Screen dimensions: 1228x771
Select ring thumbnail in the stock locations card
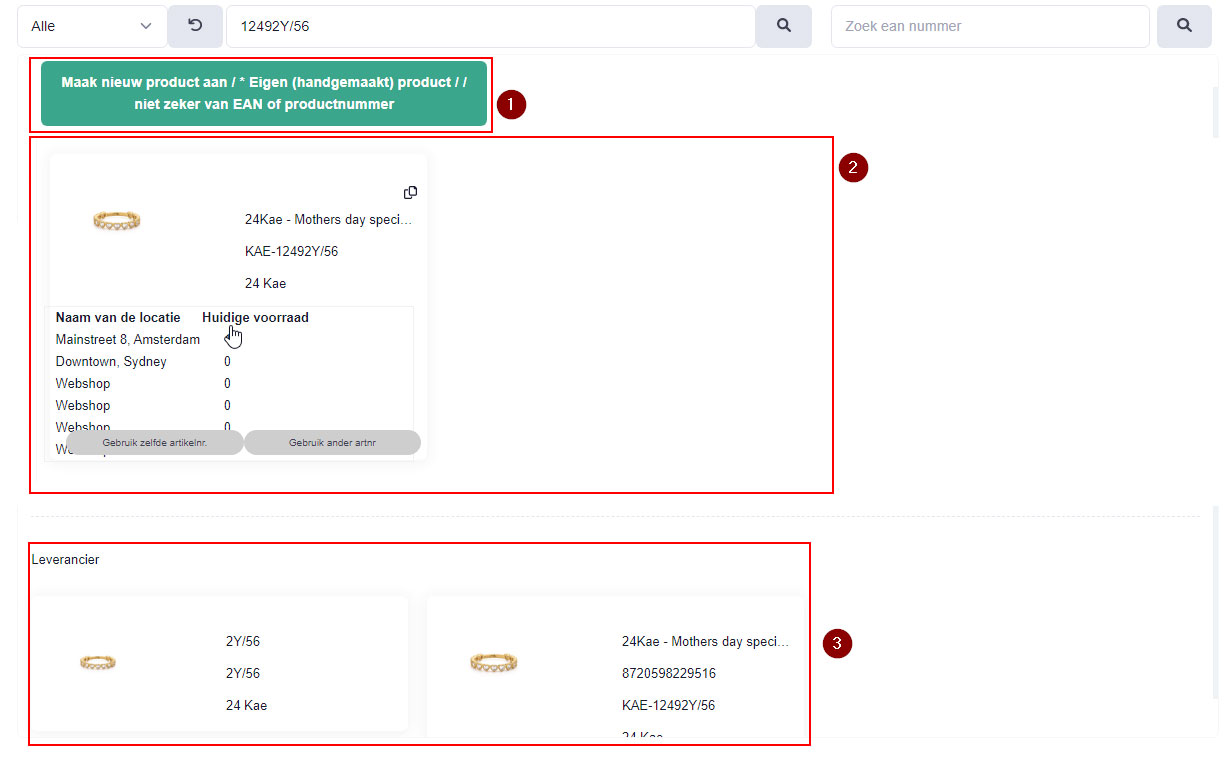click(116, 220)
